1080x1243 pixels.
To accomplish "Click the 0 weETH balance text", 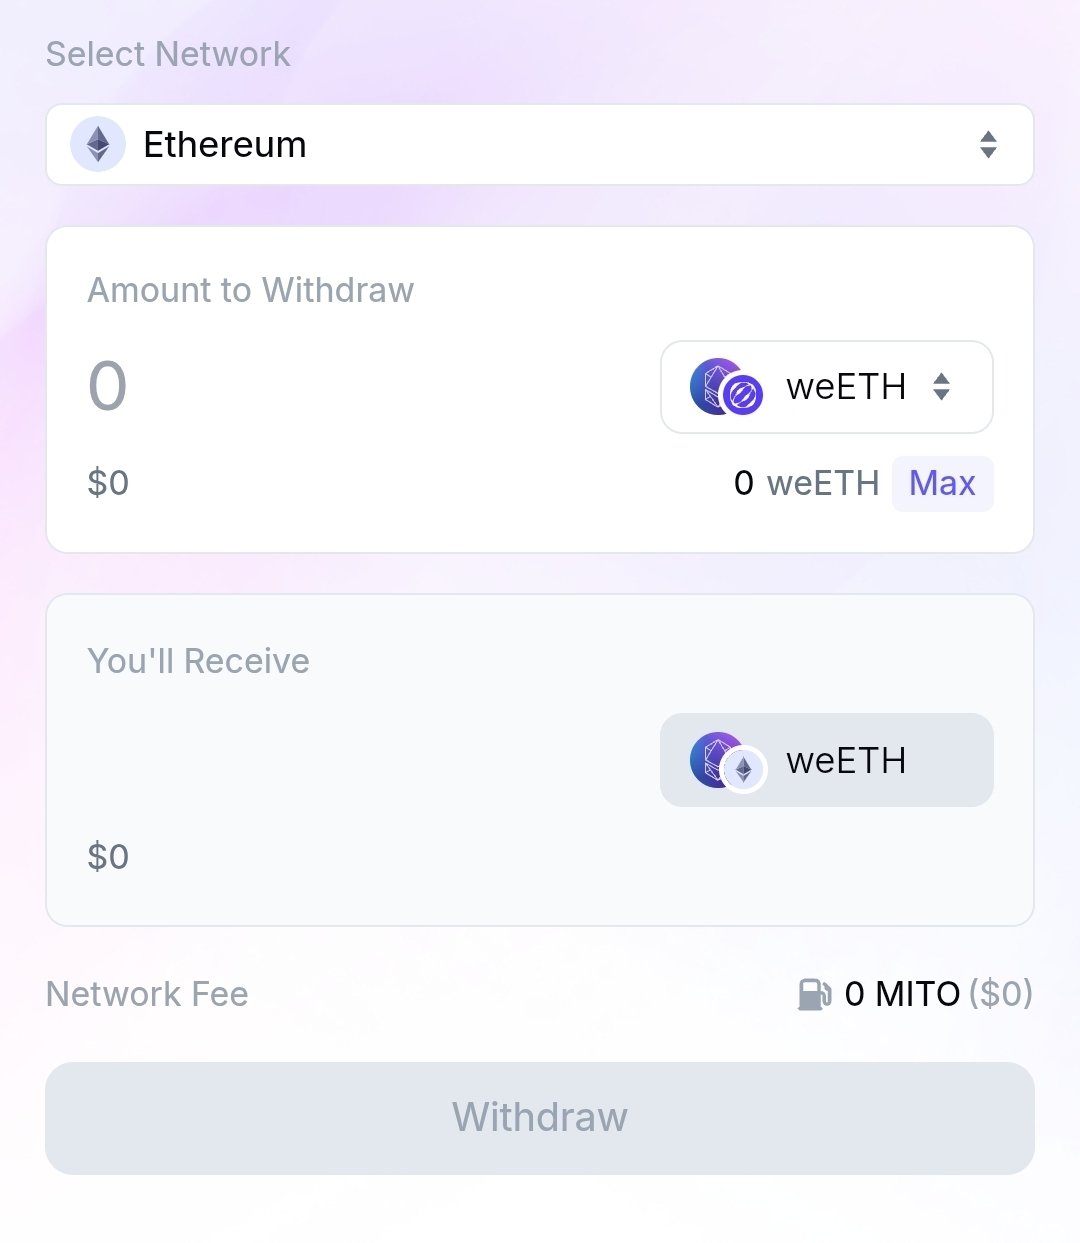I will point(805,483).
